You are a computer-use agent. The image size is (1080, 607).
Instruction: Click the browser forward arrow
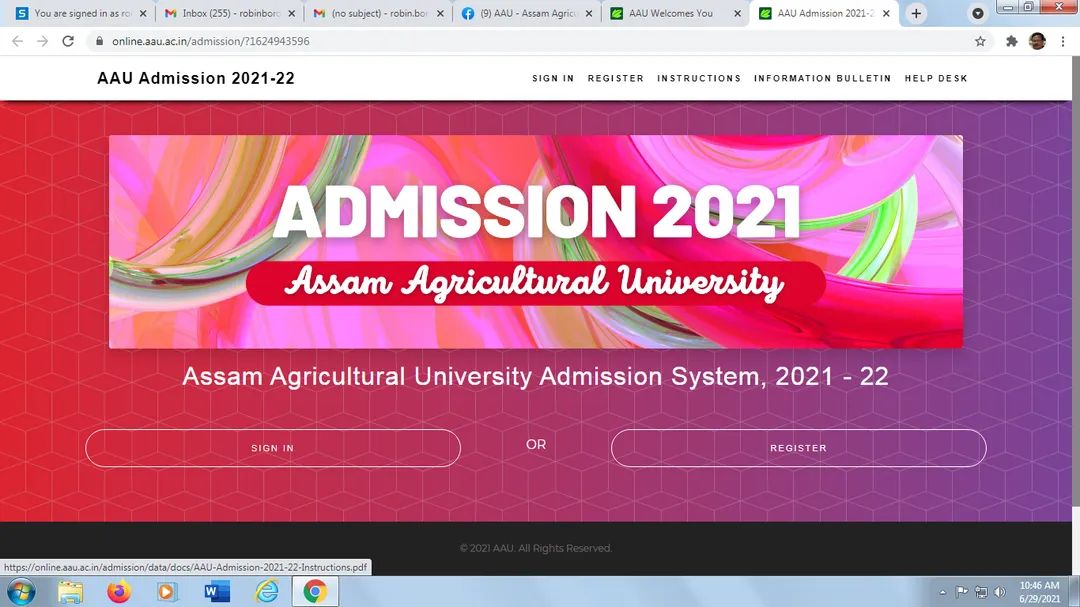click(43, 41)
